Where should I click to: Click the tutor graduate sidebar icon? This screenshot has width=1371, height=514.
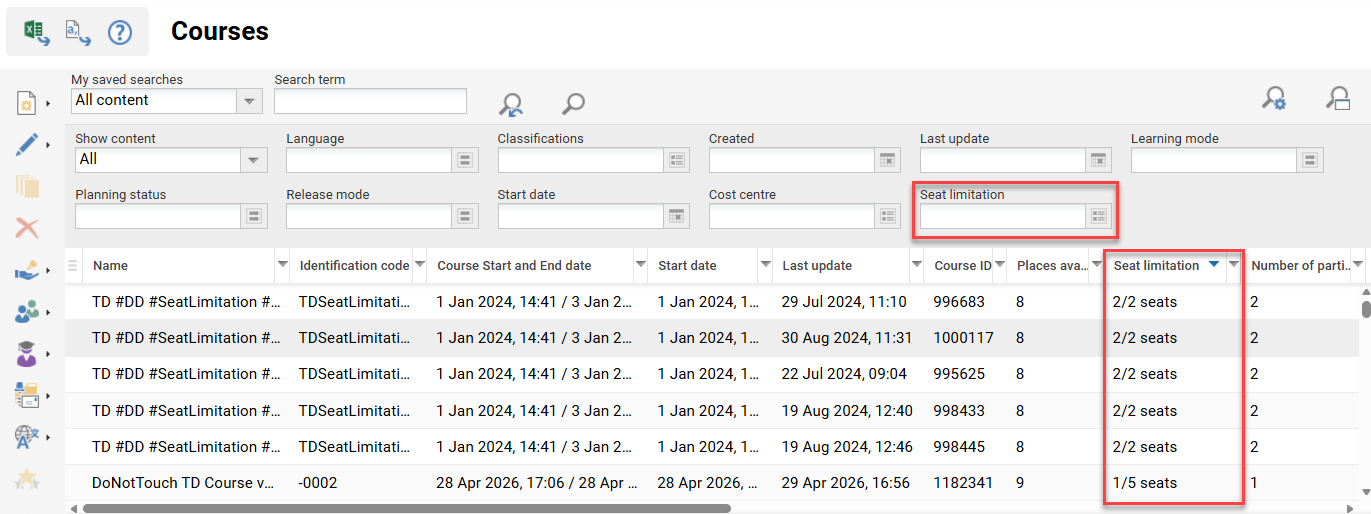[27, 354]
